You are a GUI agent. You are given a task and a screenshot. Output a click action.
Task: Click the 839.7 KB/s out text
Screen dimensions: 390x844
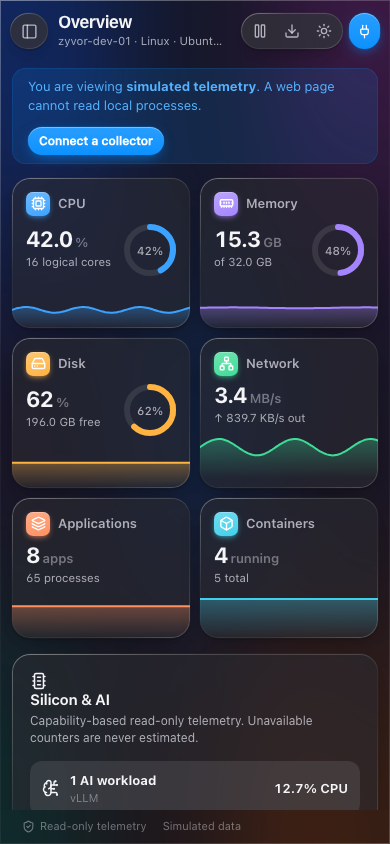pos(260,418)
